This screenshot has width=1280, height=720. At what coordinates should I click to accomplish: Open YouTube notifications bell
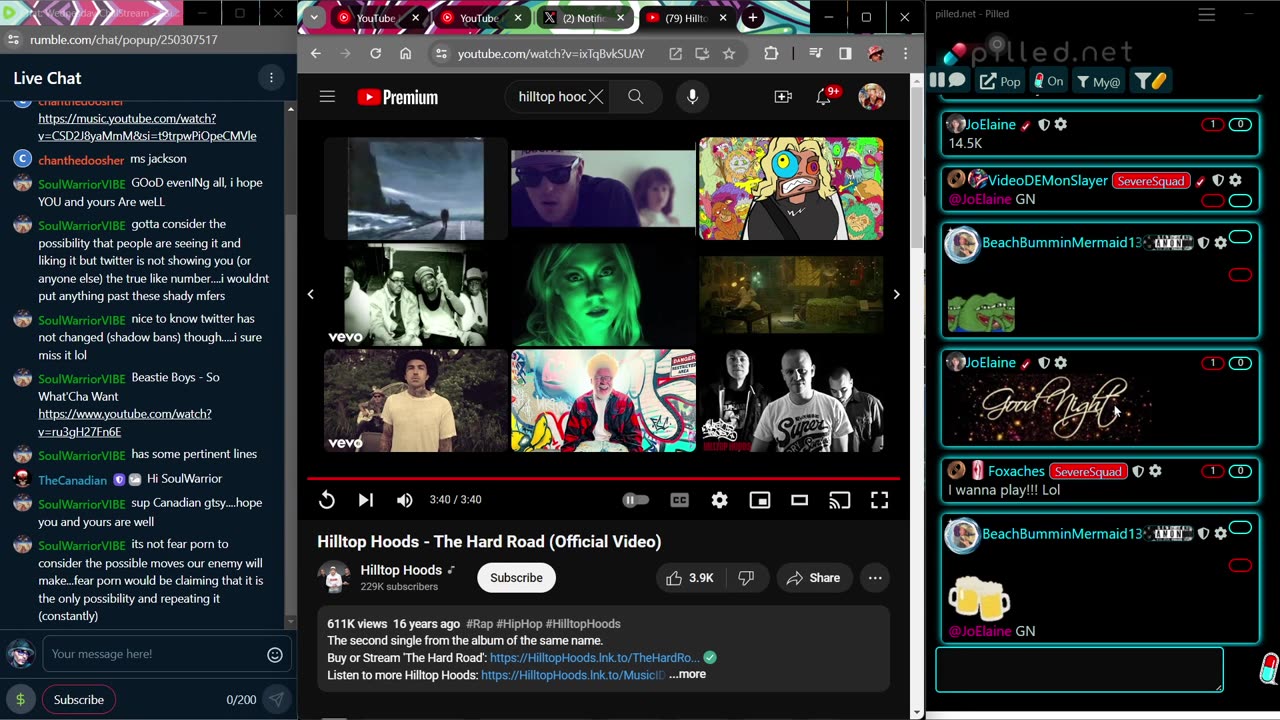(824, 97)
